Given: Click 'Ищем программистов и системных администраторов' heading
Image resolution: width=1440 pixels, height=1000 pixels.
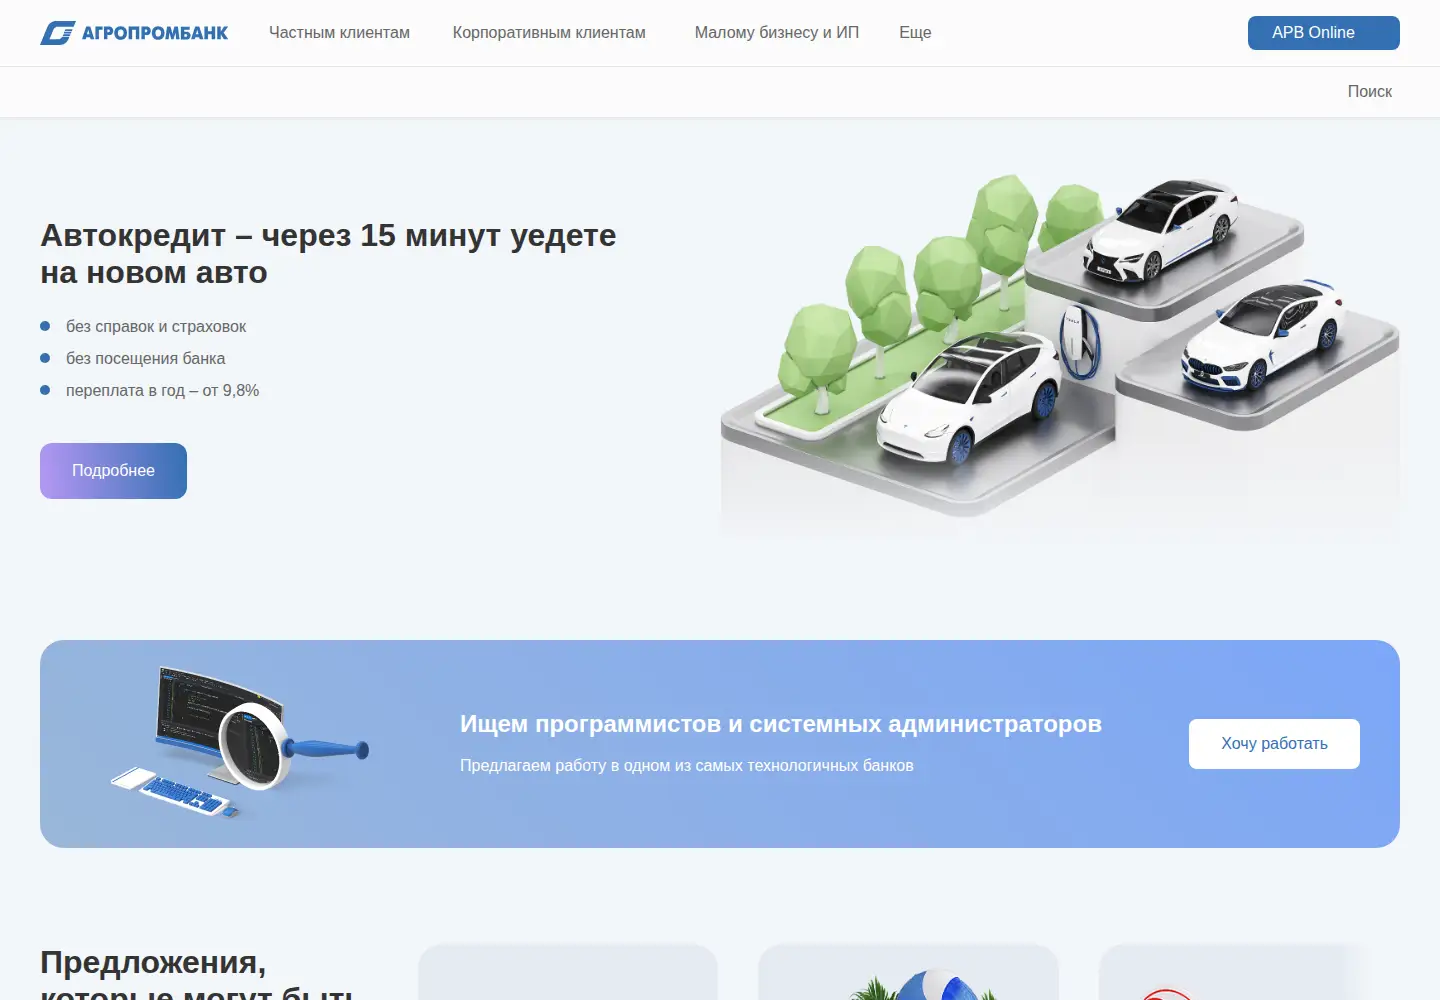Looking at the screenshot, I should 781,724.
